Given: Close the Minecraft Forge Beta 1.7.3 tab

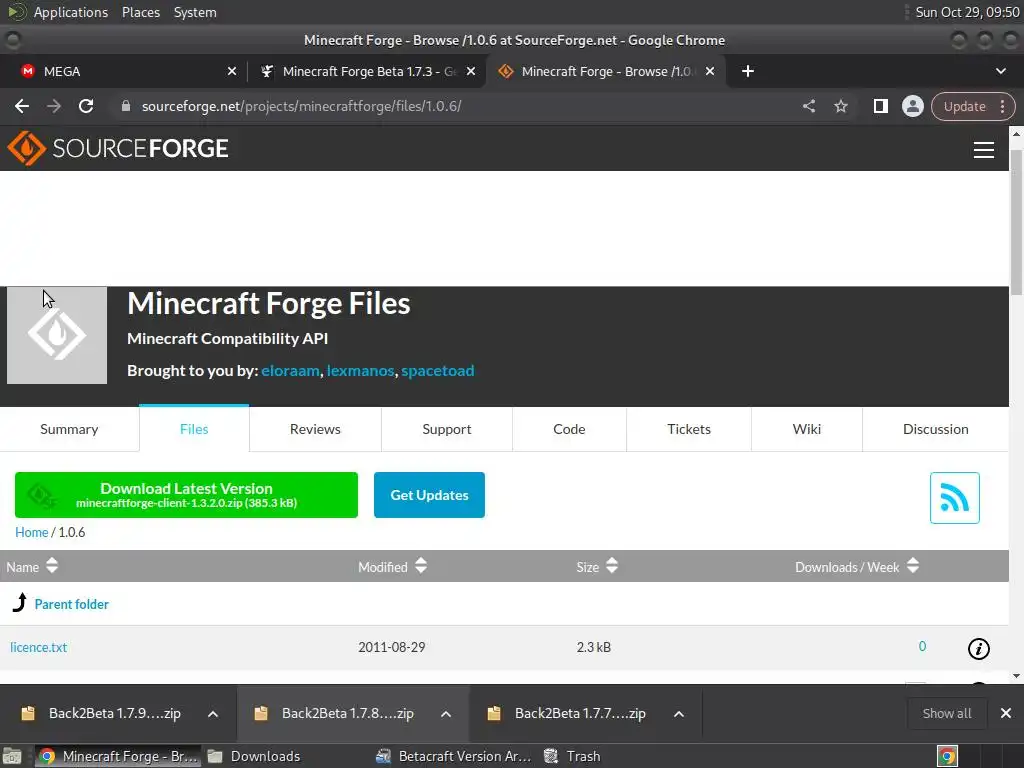Looking at the screenshot, I should coord(471,71).
